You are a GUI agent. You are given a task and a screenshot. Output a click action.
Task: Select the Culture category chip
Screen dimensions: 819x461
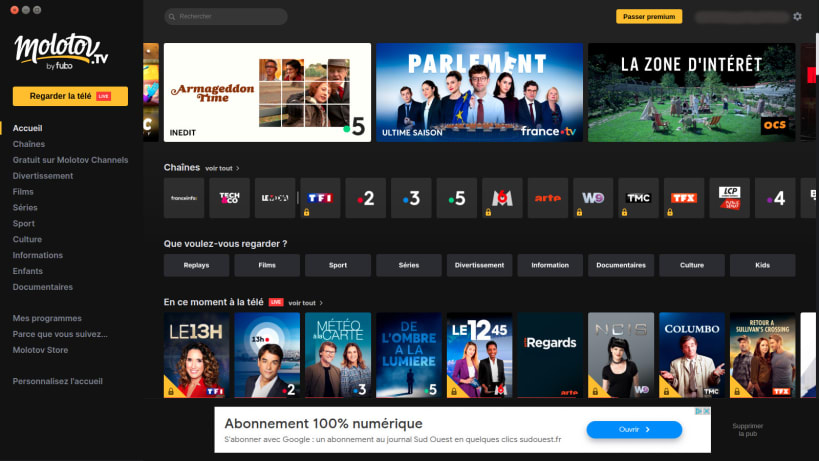[692, 265]
